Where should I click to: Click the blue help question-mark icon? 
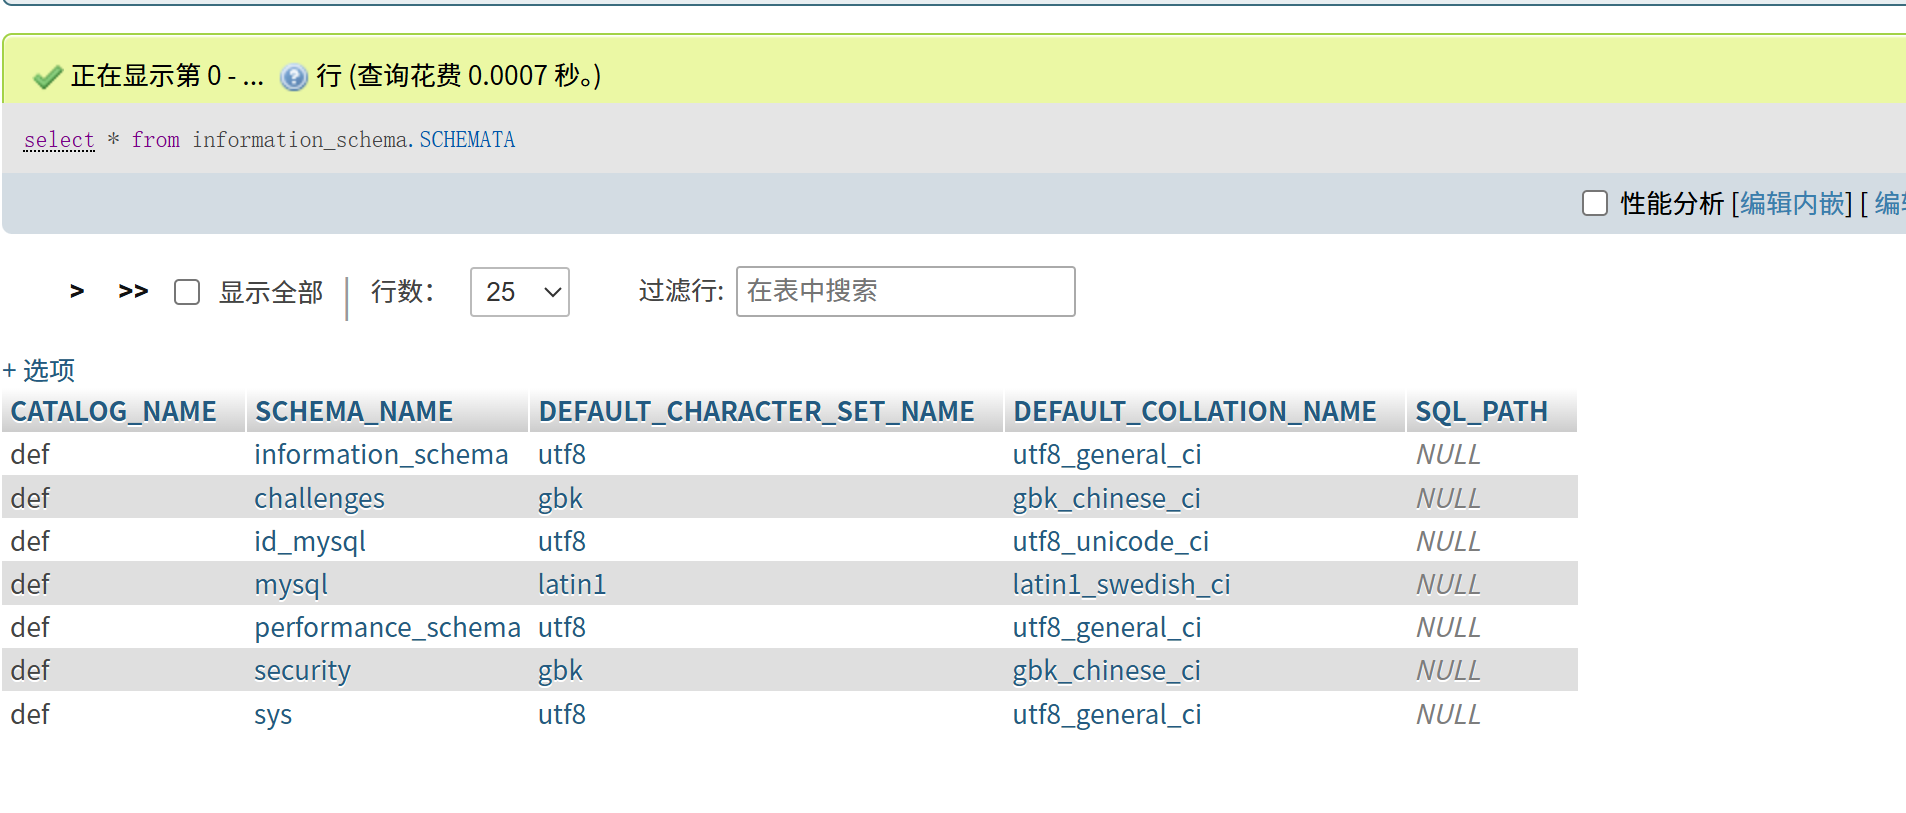[x=293, y=77]
